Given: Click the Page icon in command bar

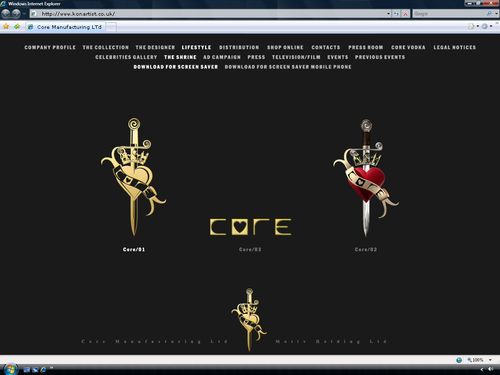Looking at the screenshot, I should 471,26.
